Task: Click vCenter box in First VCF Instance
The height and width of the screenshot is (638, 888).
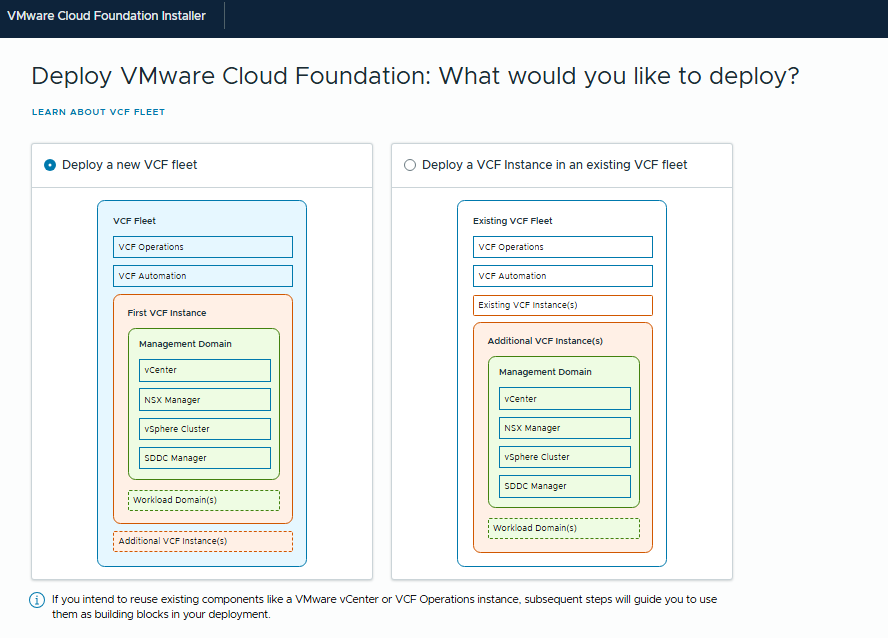Action: (205, 371)
